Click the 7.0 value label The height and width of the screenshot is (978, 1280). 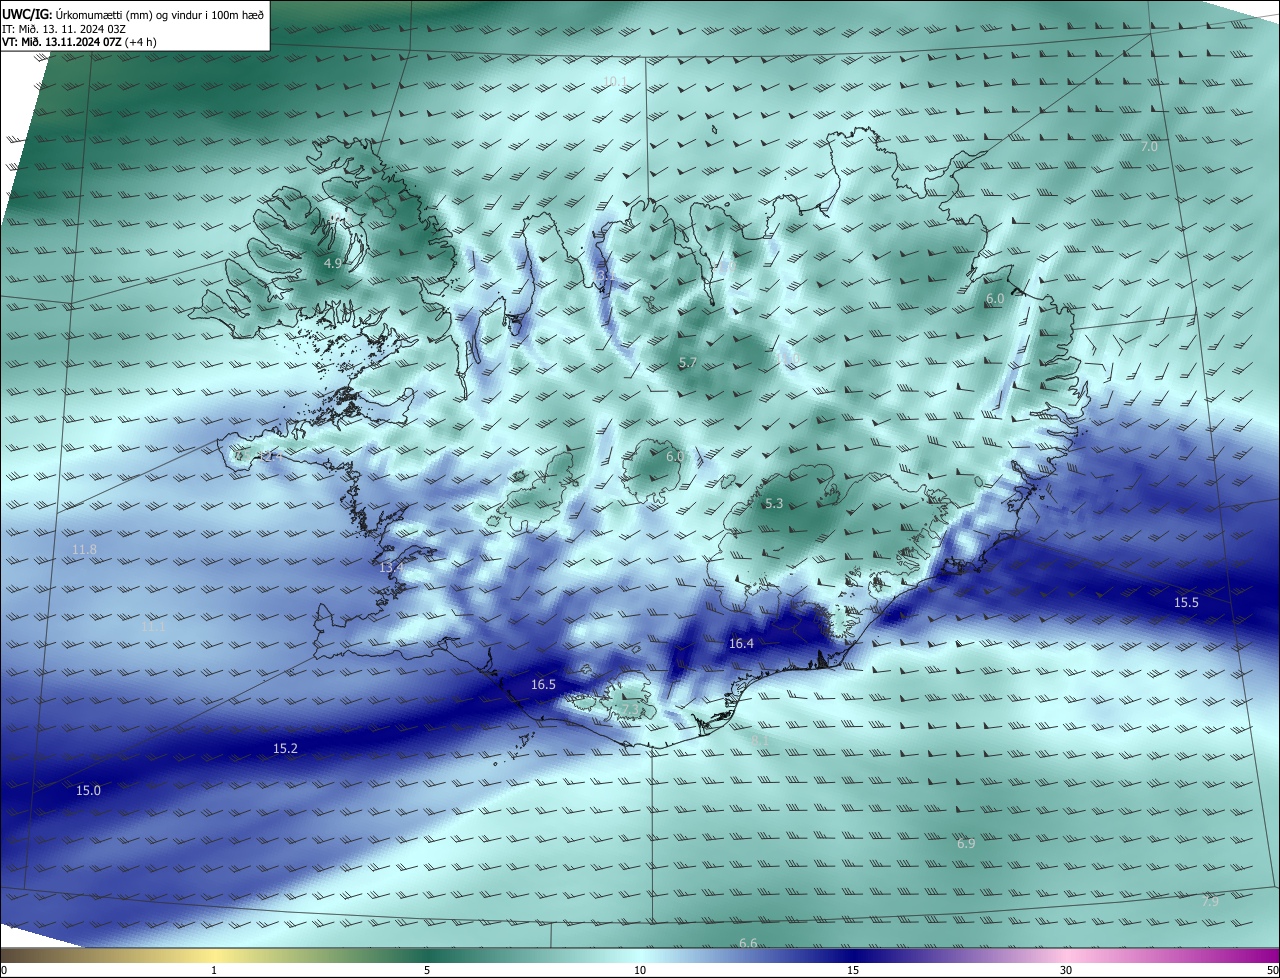1149,146
